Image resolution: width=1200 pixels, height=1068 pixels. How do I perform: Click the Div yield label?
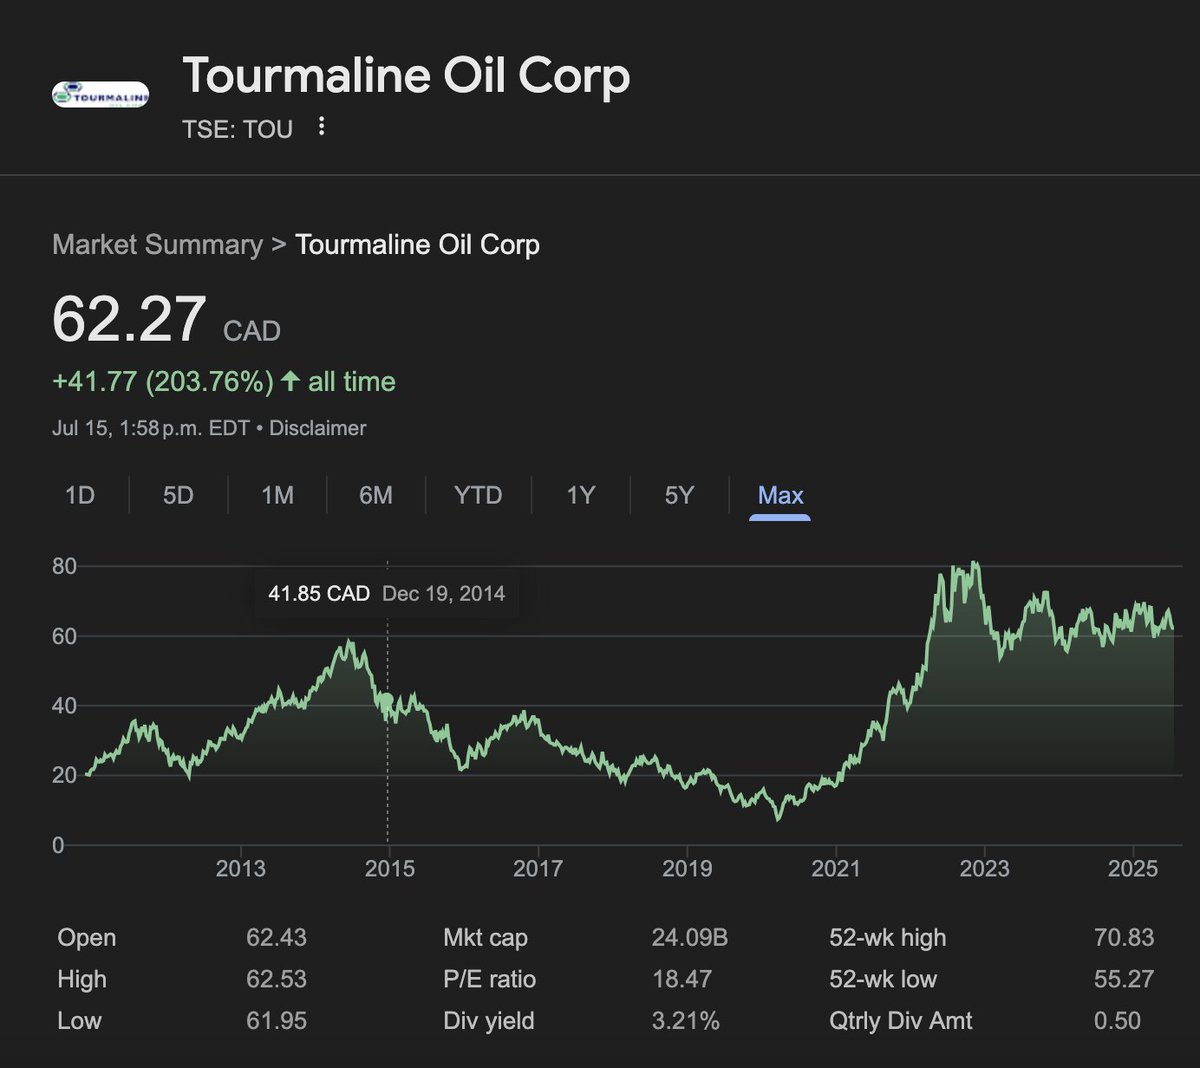pos(489,1021)
